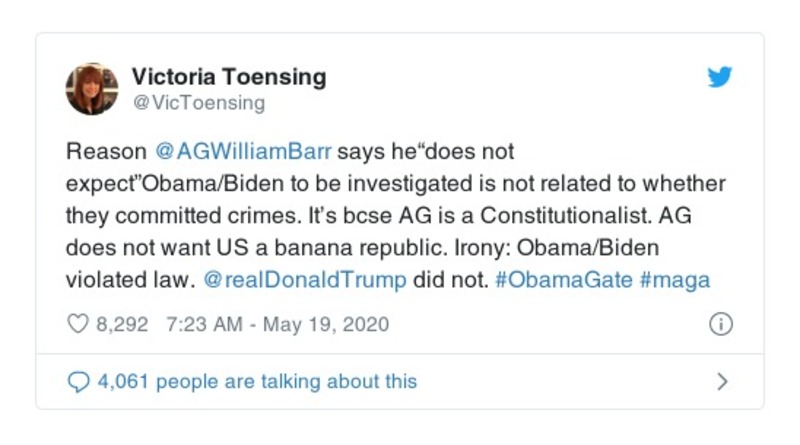Open "4,061 people are talking about this"
The image size is (800, 445).
pos(256,381)
